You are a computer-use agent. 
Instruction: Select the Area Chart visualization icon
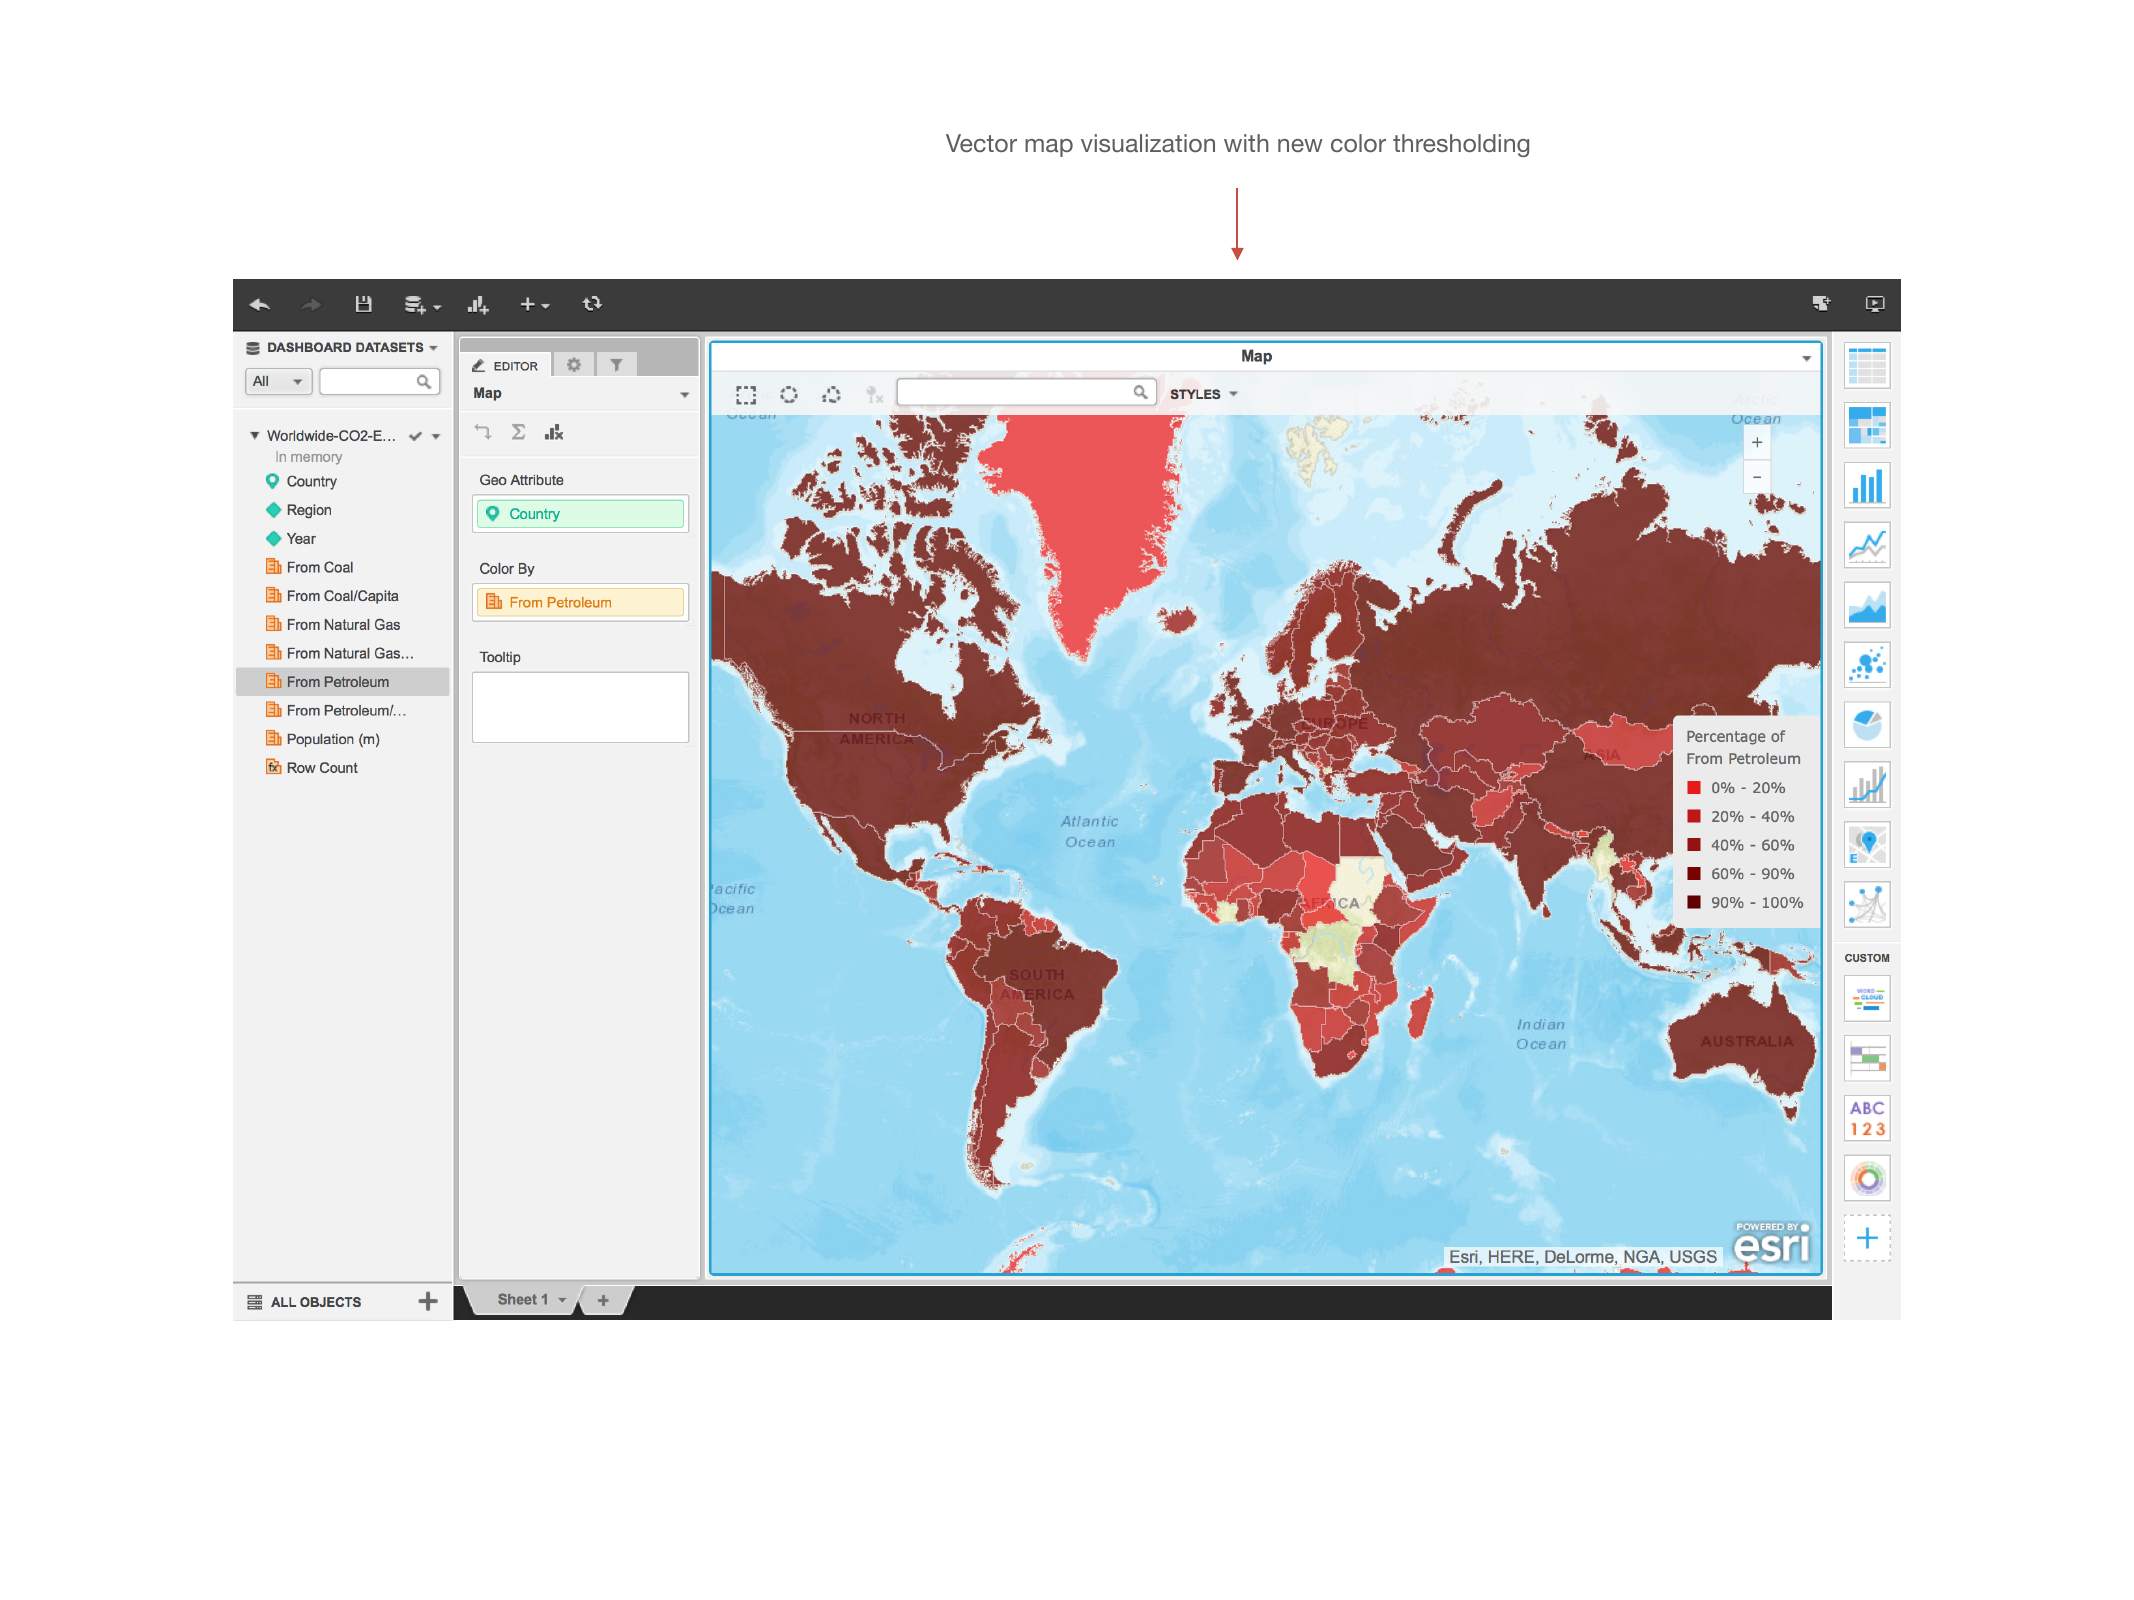pos(1867,606)
